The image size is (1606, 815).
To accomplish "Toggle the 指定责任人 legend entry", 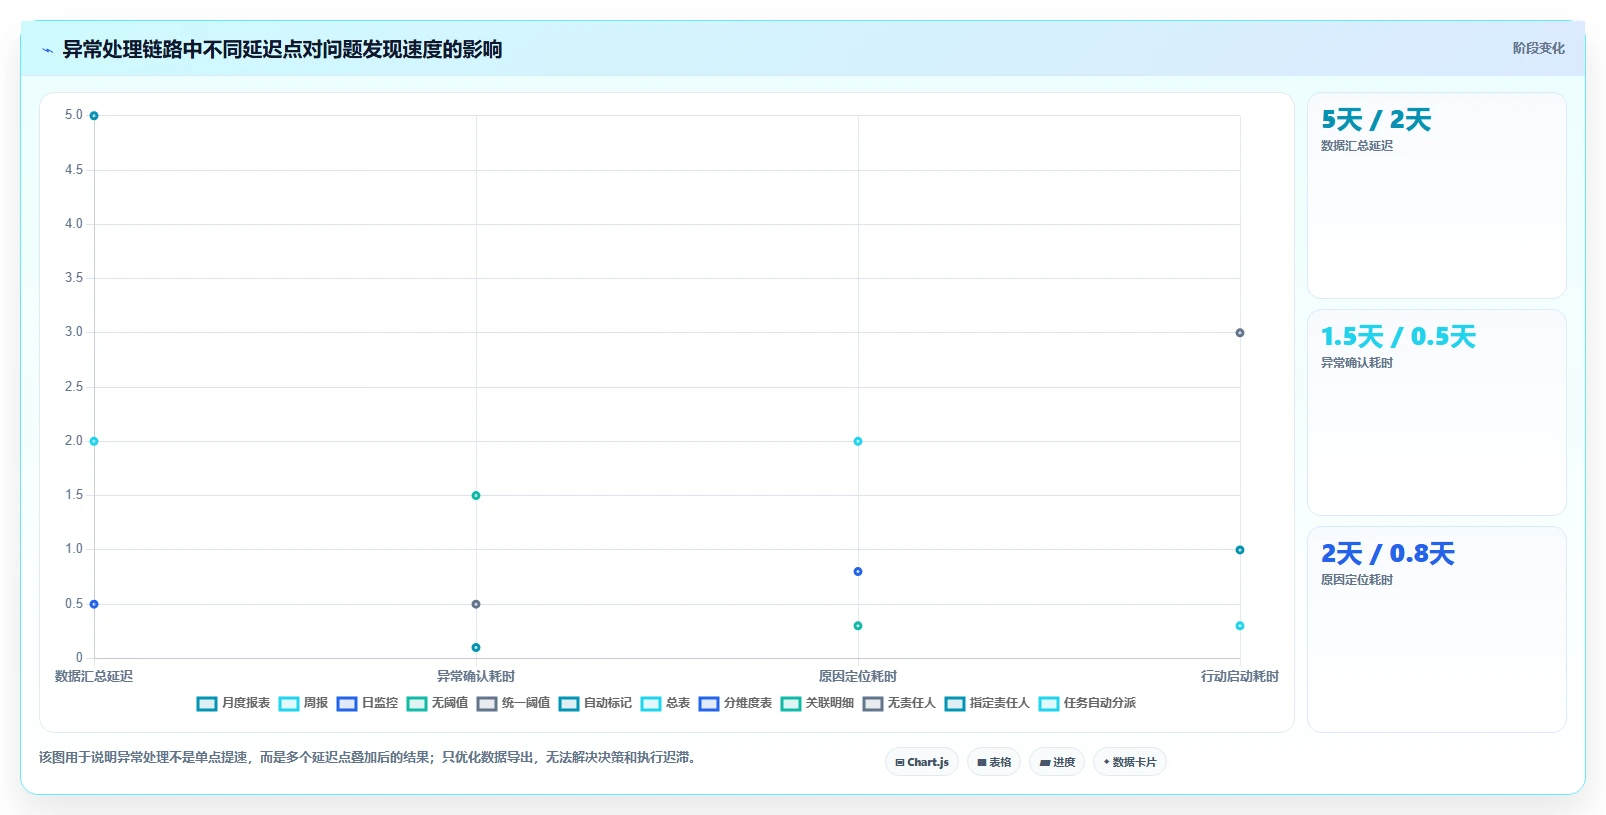I will coord(988,703).
